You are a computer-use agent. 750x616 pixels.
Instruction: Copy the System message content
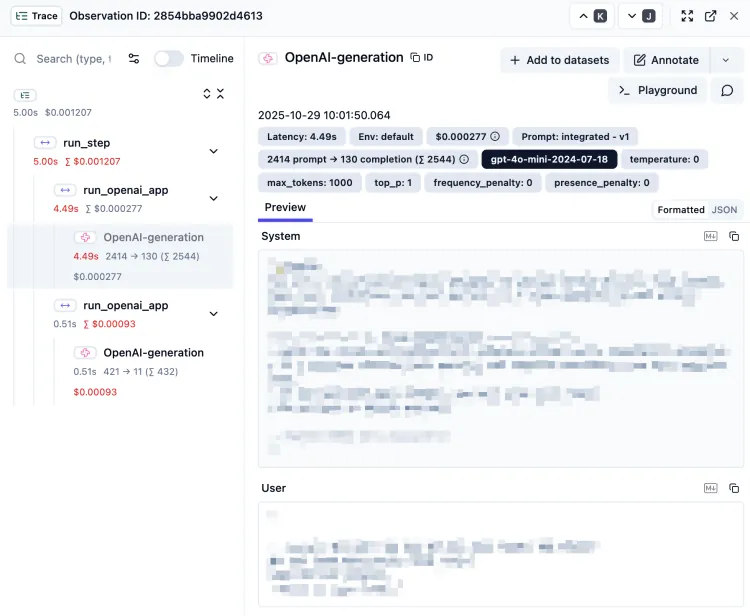(734, 236)
